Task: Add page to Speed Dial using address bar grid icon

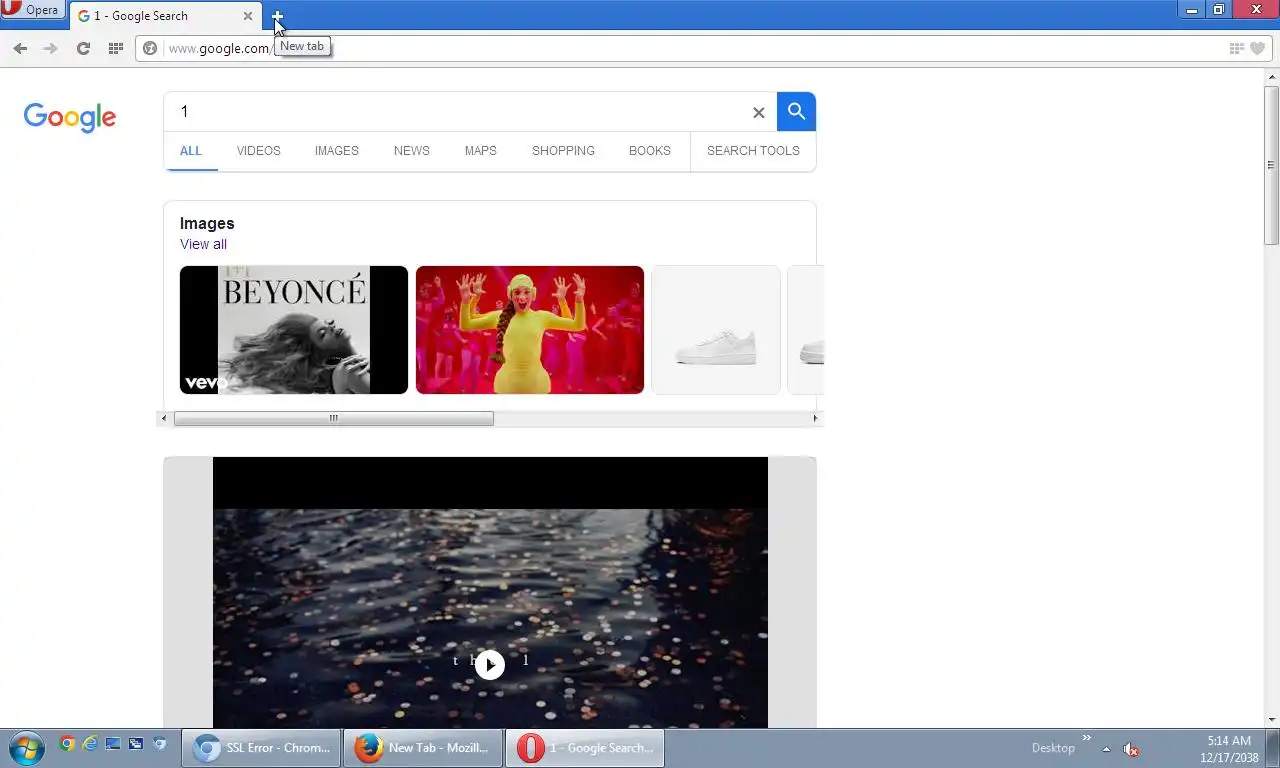Action: coord(1237,48)
